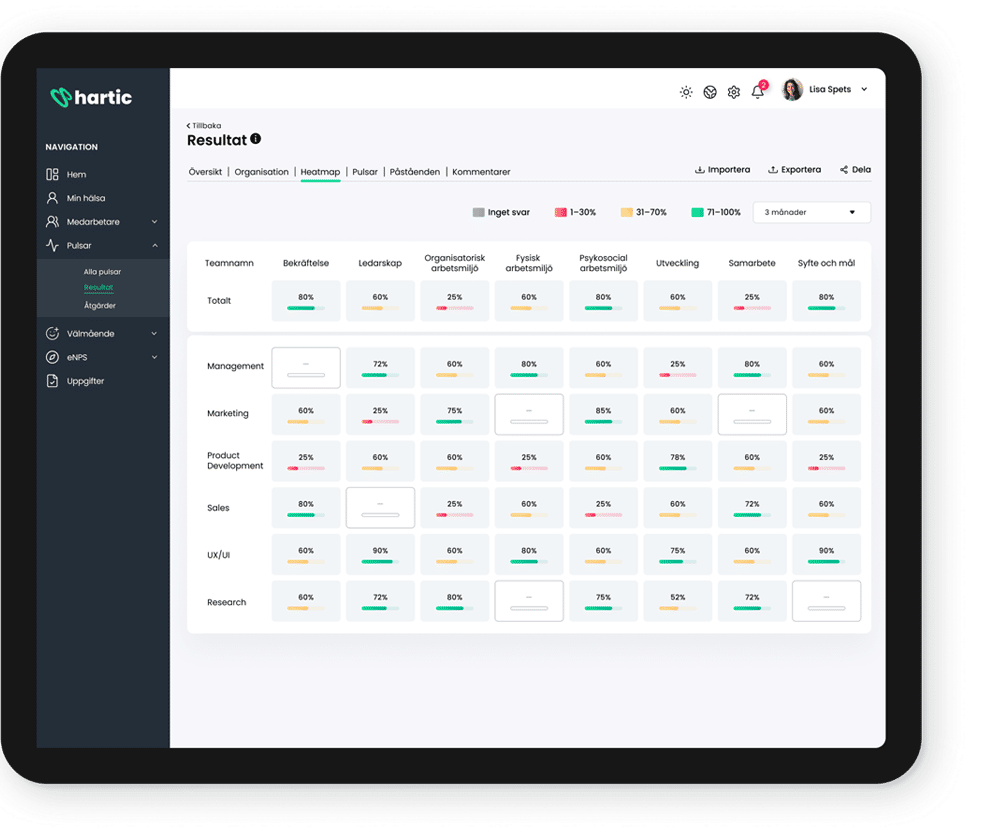Click Management Ledarskap 72% cell
The image size is (1000, 831).
[380, 367]
